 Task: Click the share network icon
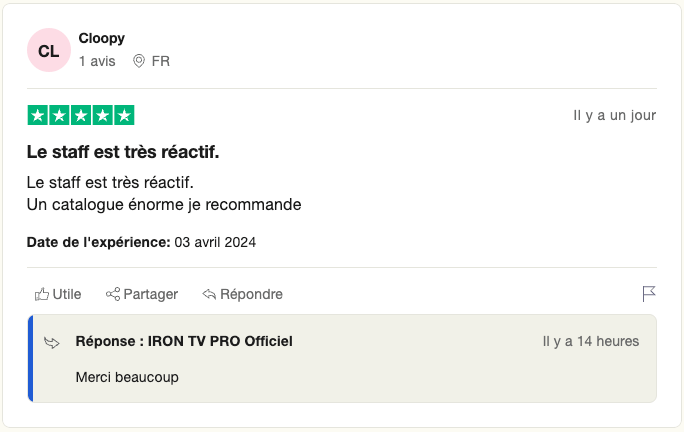click(x=113, y=294)
